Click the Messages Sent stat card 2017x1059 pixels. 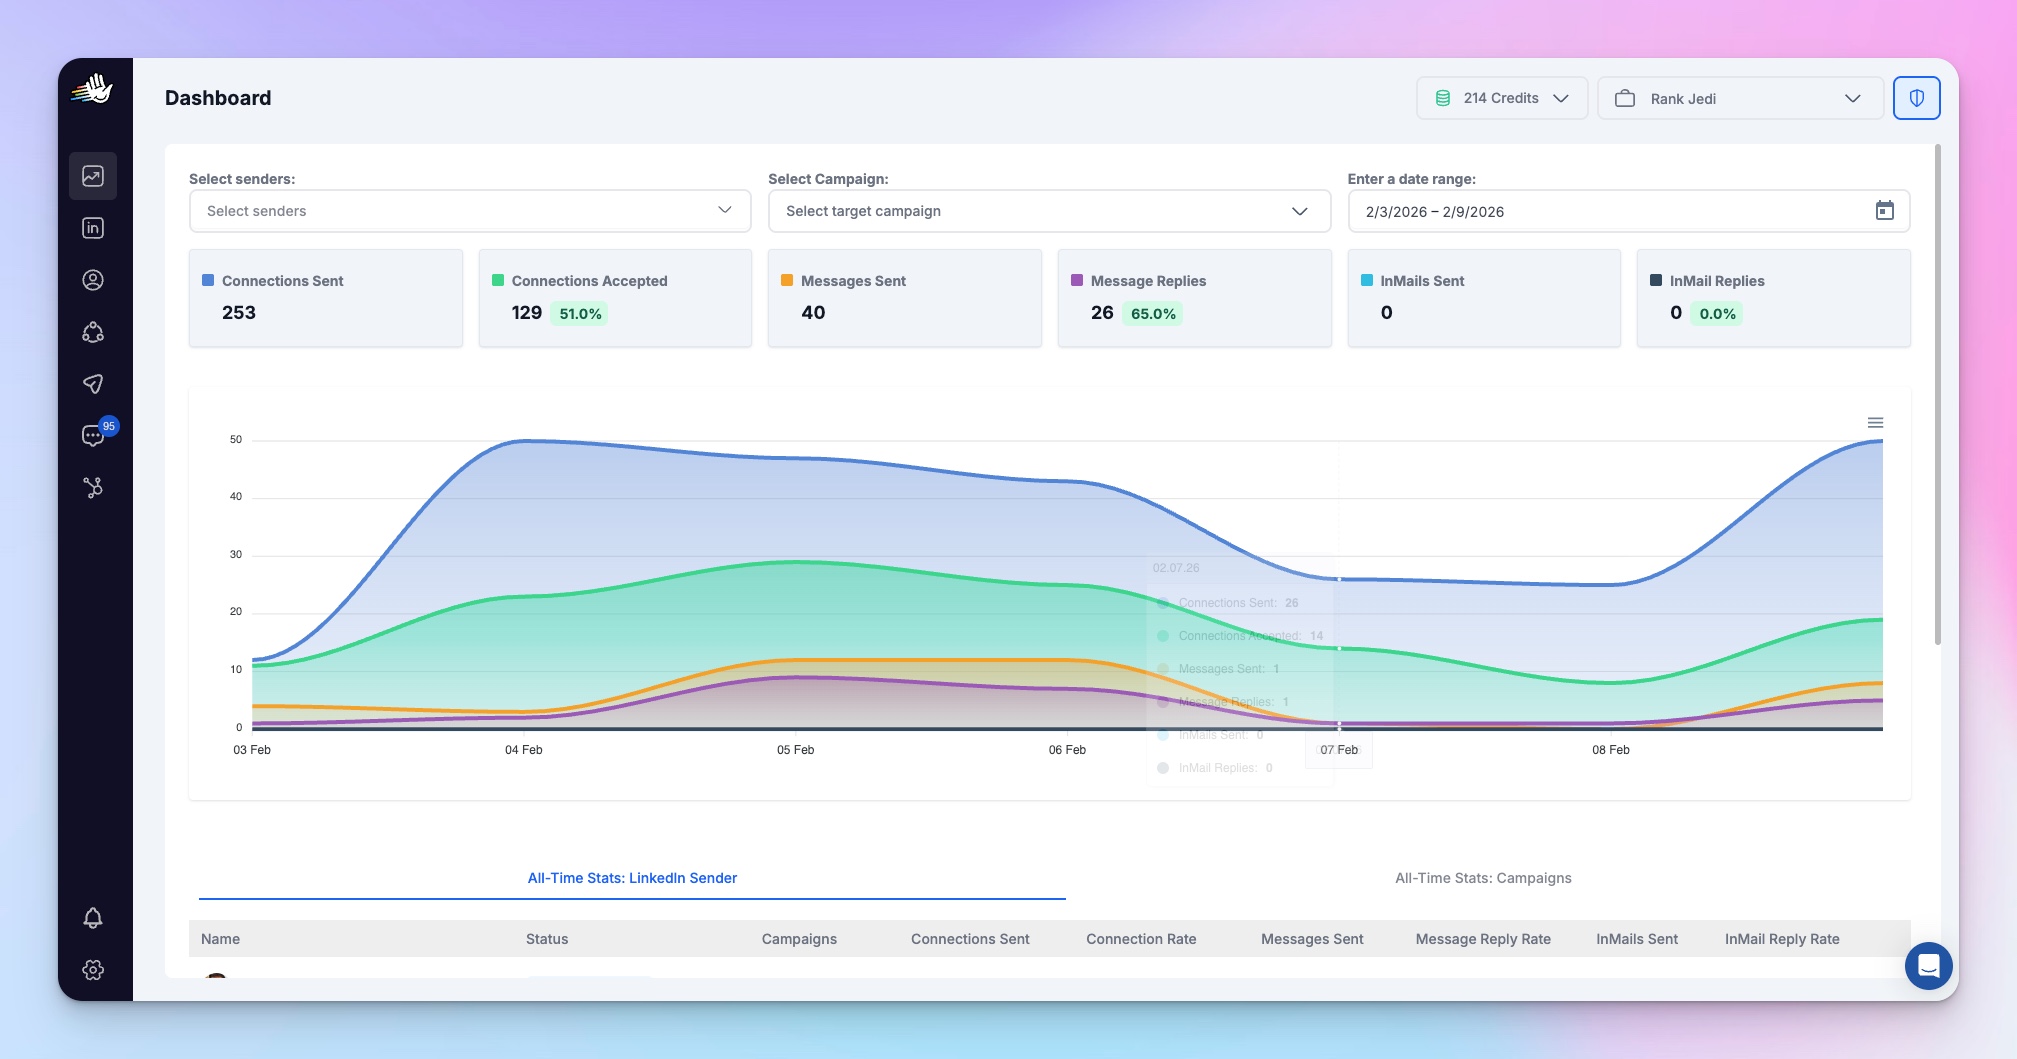tap(905, 298)
